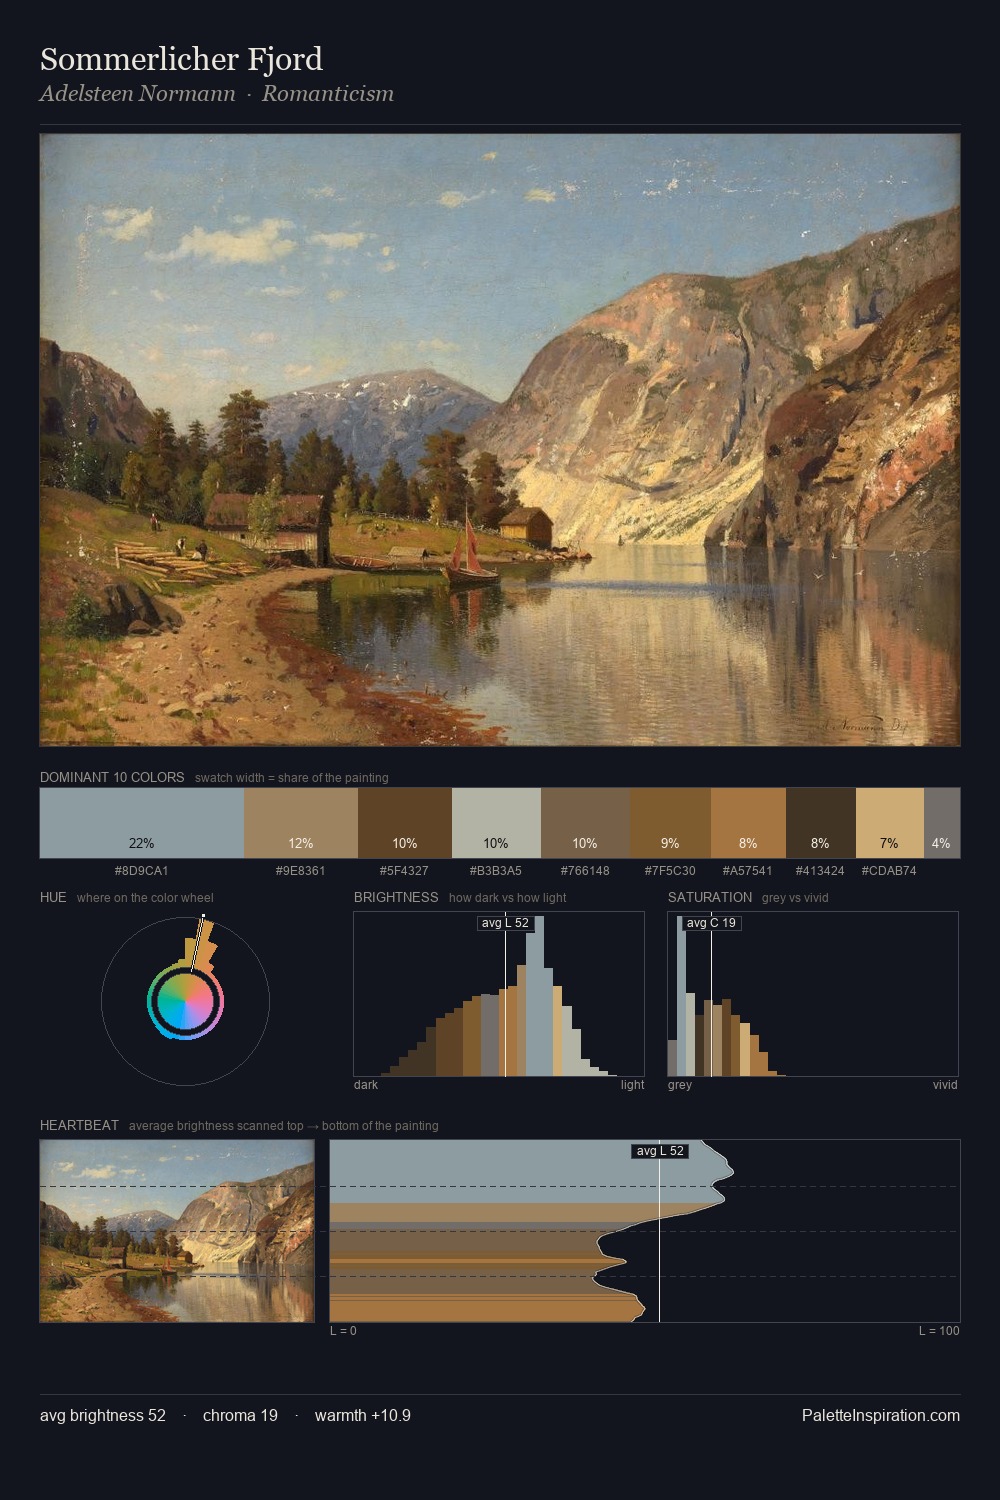Click the 'dark' axis label of brightness chart

pyautogui.click(x=366, y=1085)
